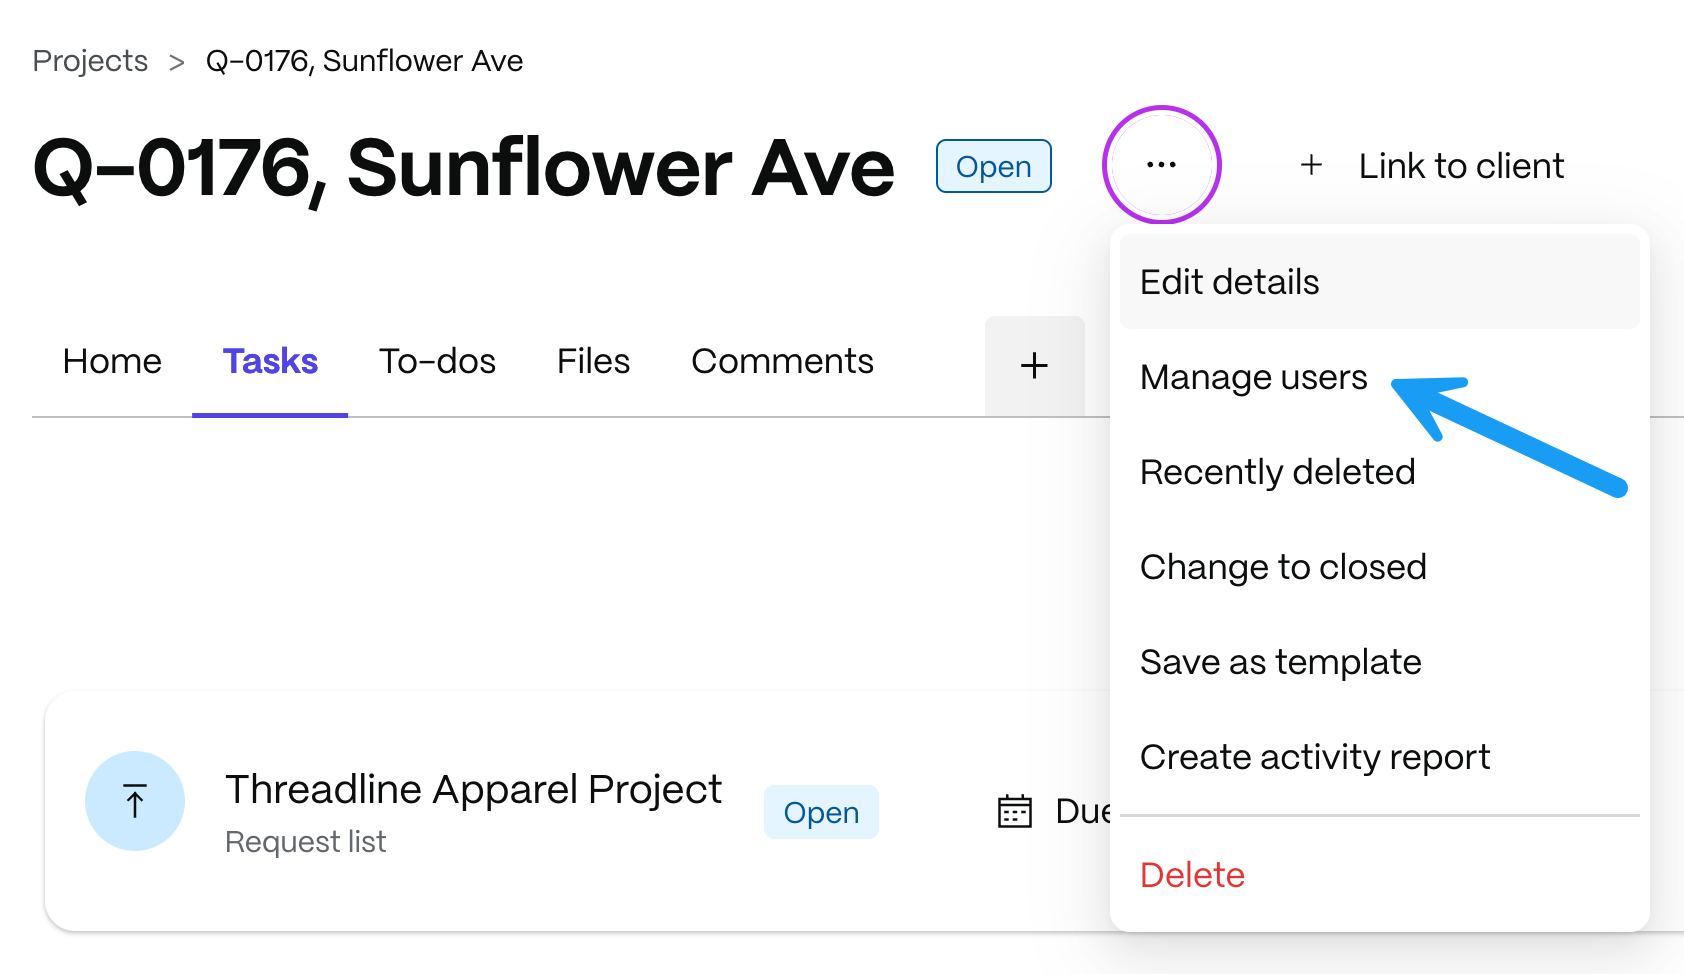Go to the Comments tab
Screen dimensions: 1684x974
coord(782,361)
